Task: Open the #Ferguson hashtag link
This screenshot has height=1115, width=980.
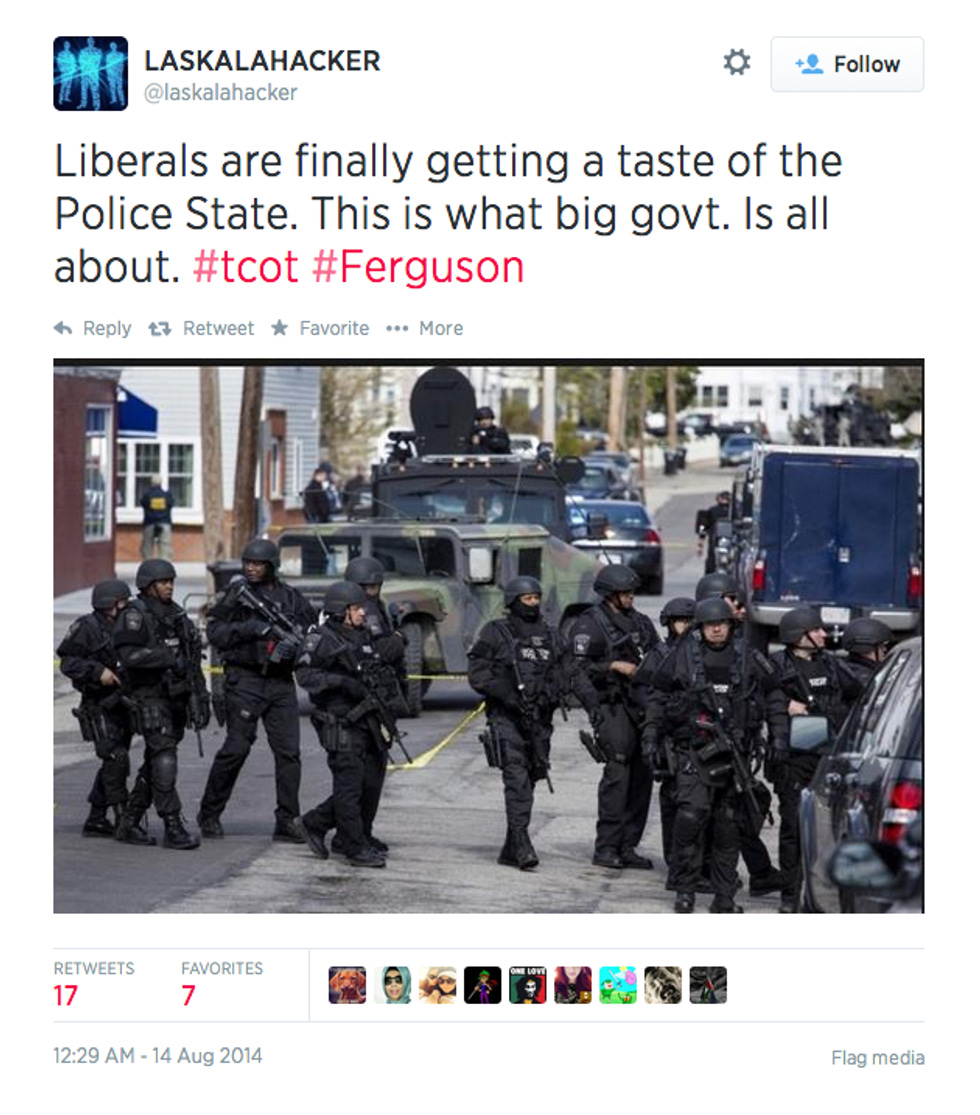Action: 418,267
